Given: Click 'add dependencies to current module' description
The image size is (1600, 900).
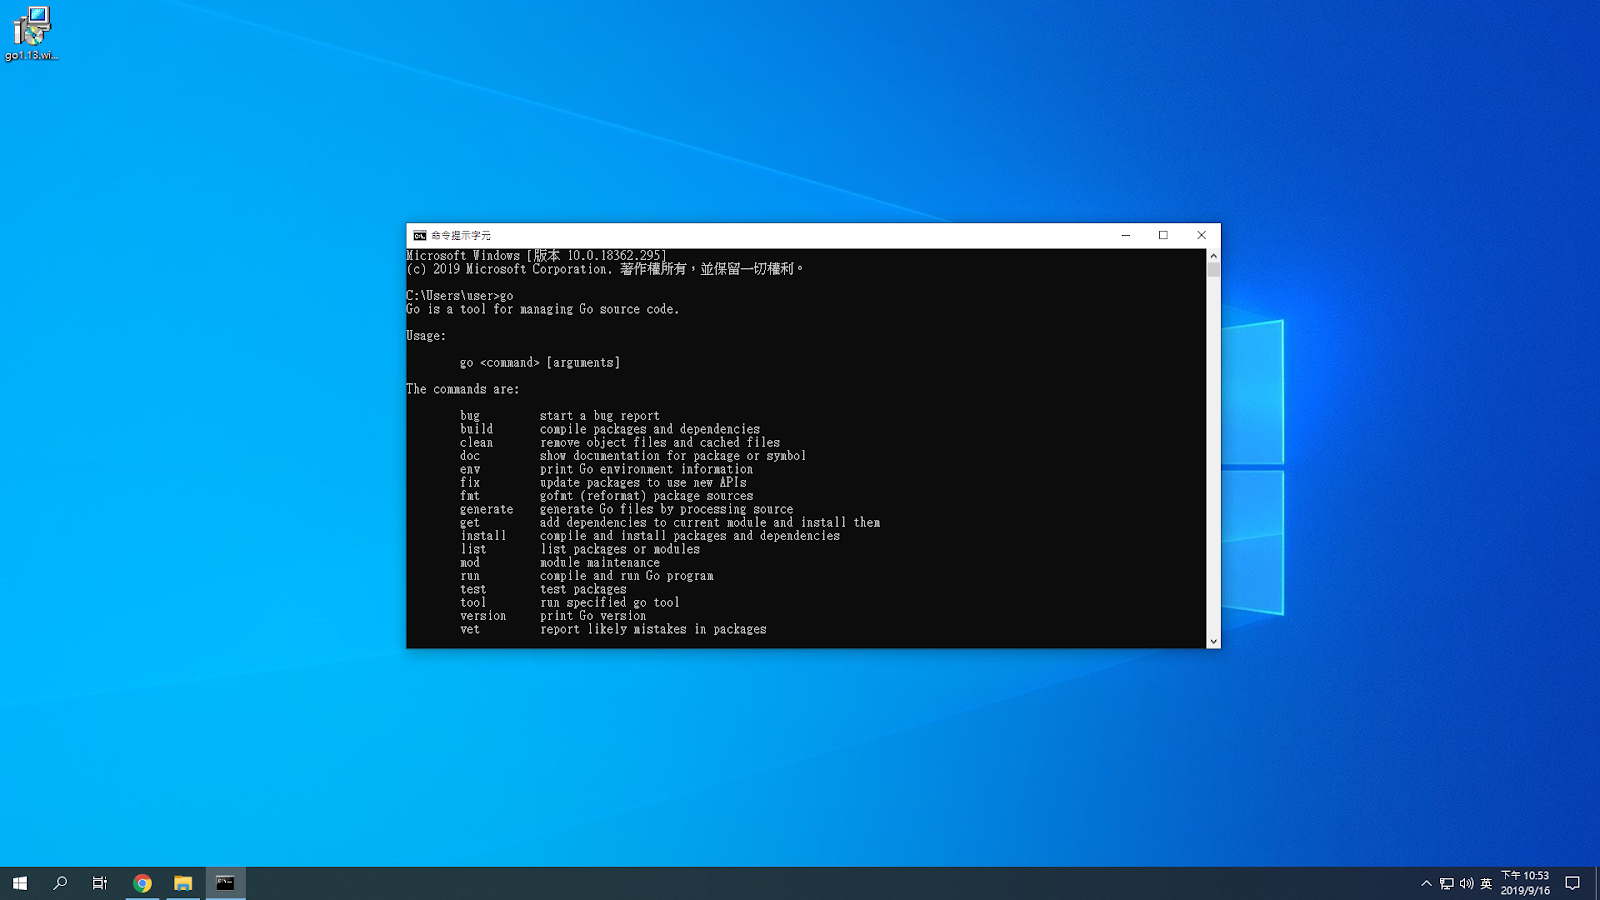Looking at the screenshot, I should 710,523.
